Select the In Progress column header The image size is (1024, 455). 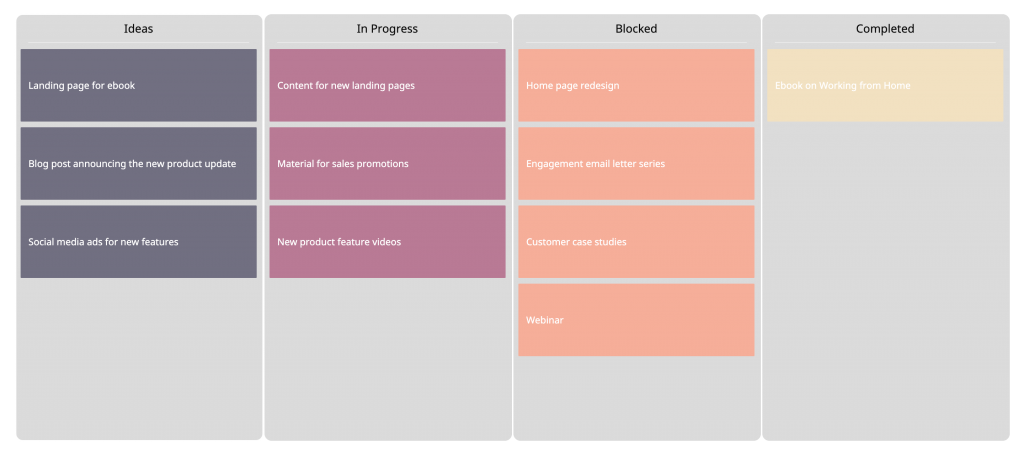(x=387, y=29)
